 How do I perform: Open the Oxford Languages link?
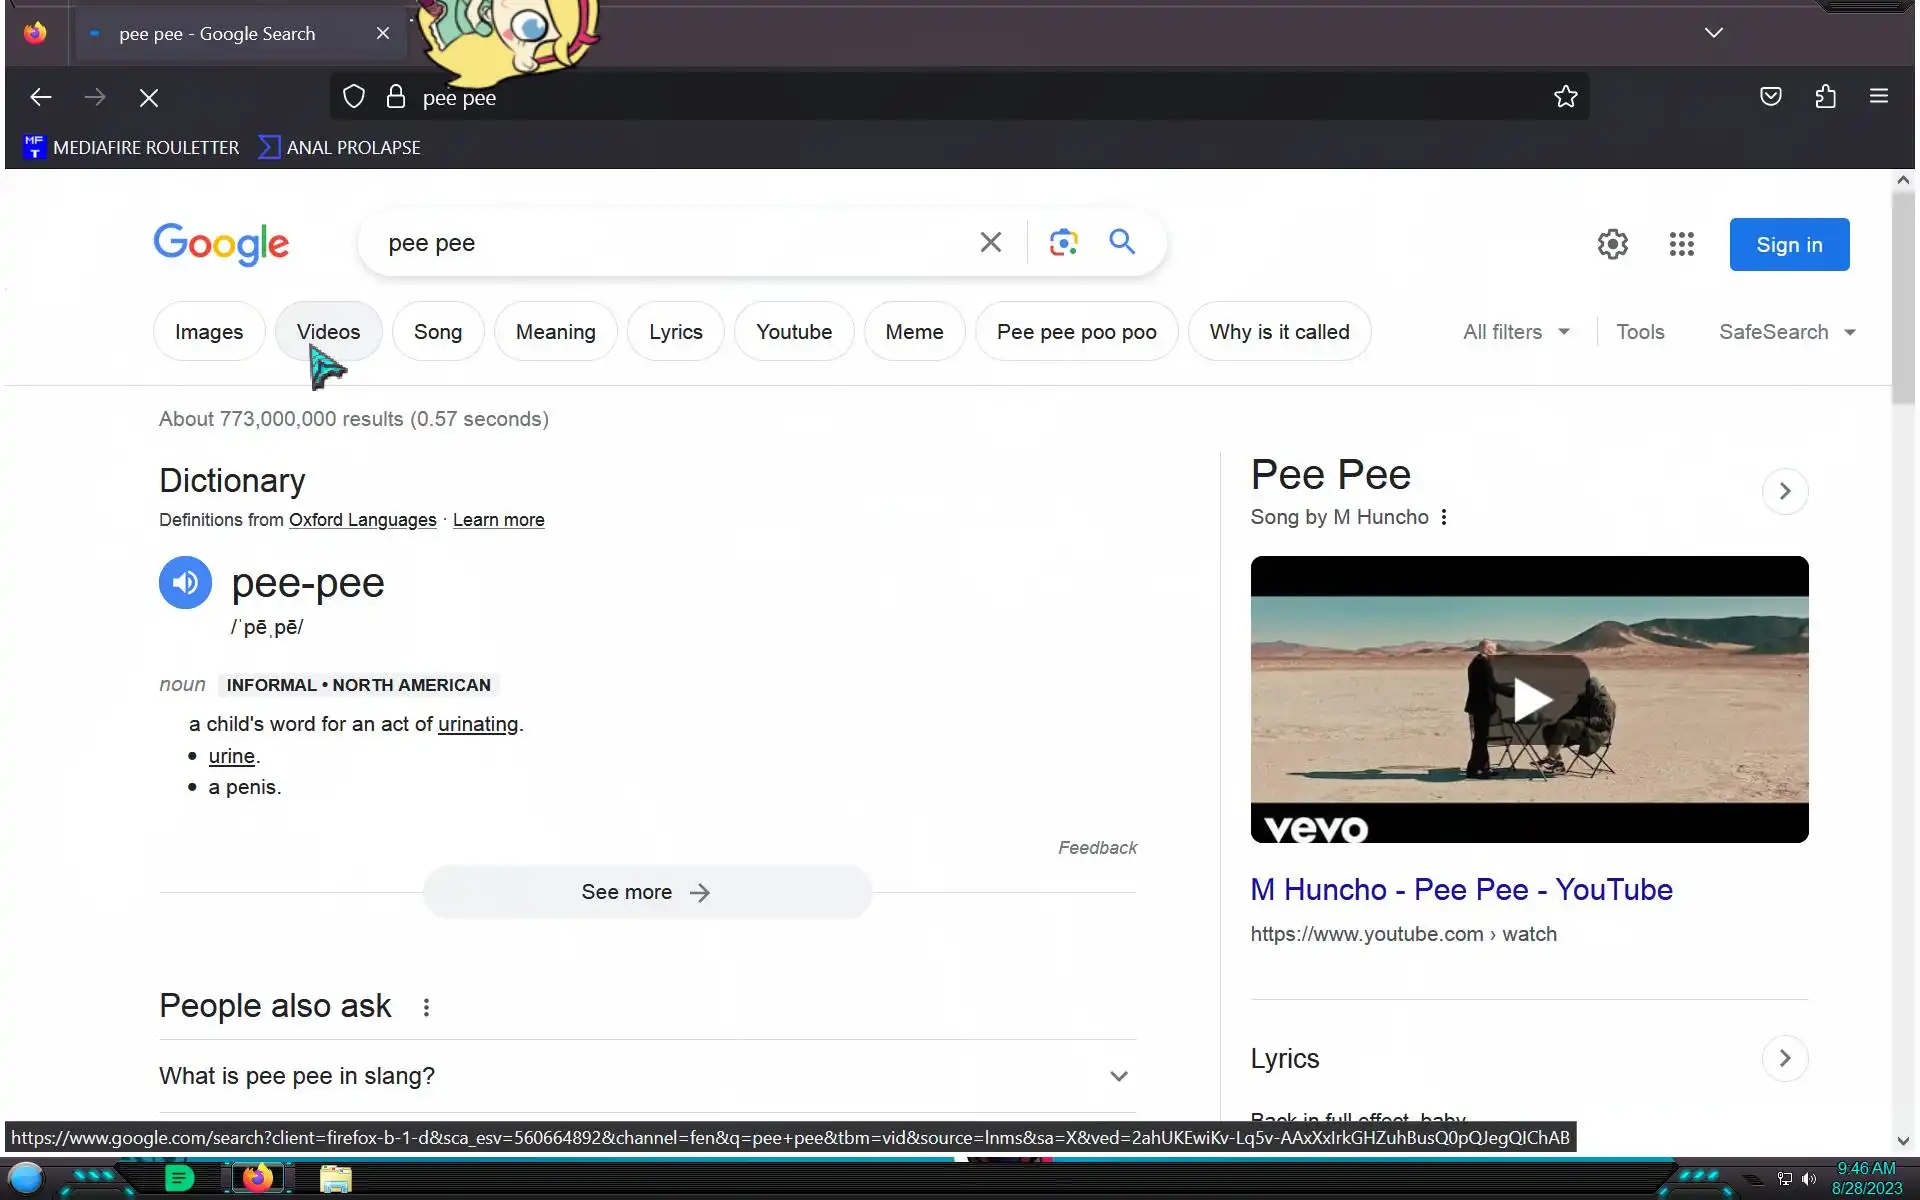[362, 520]
